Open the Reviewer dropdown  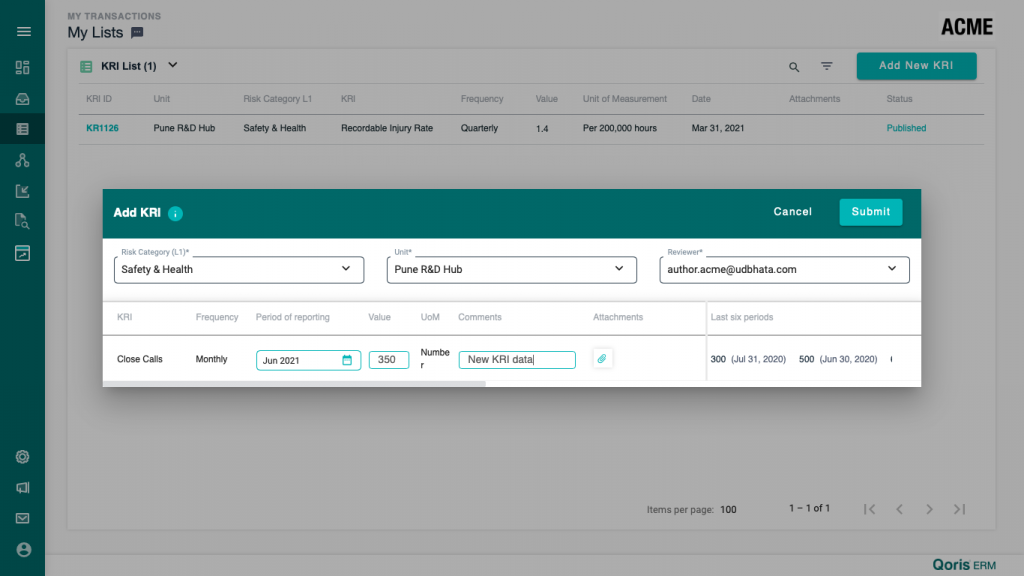click(784, 270)
